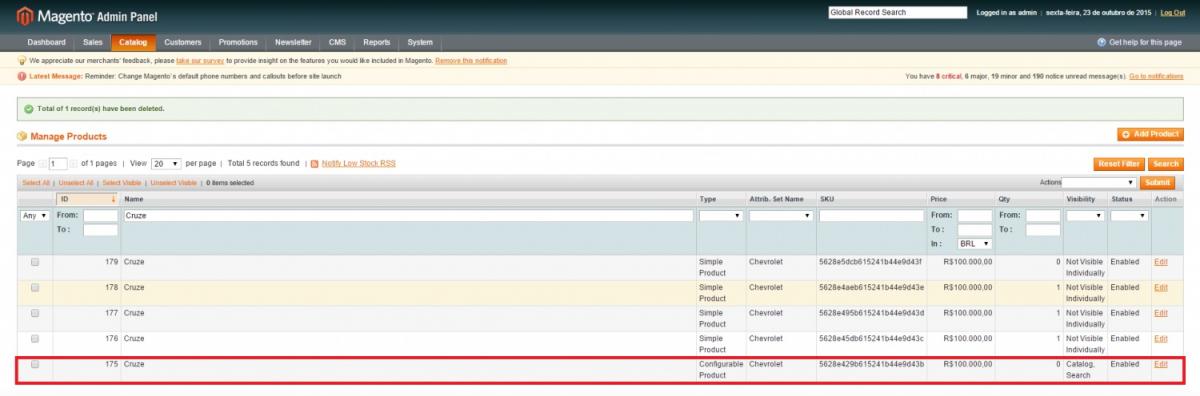Open the System menu
1200x396 pixels.
click(x=420, y=42)
